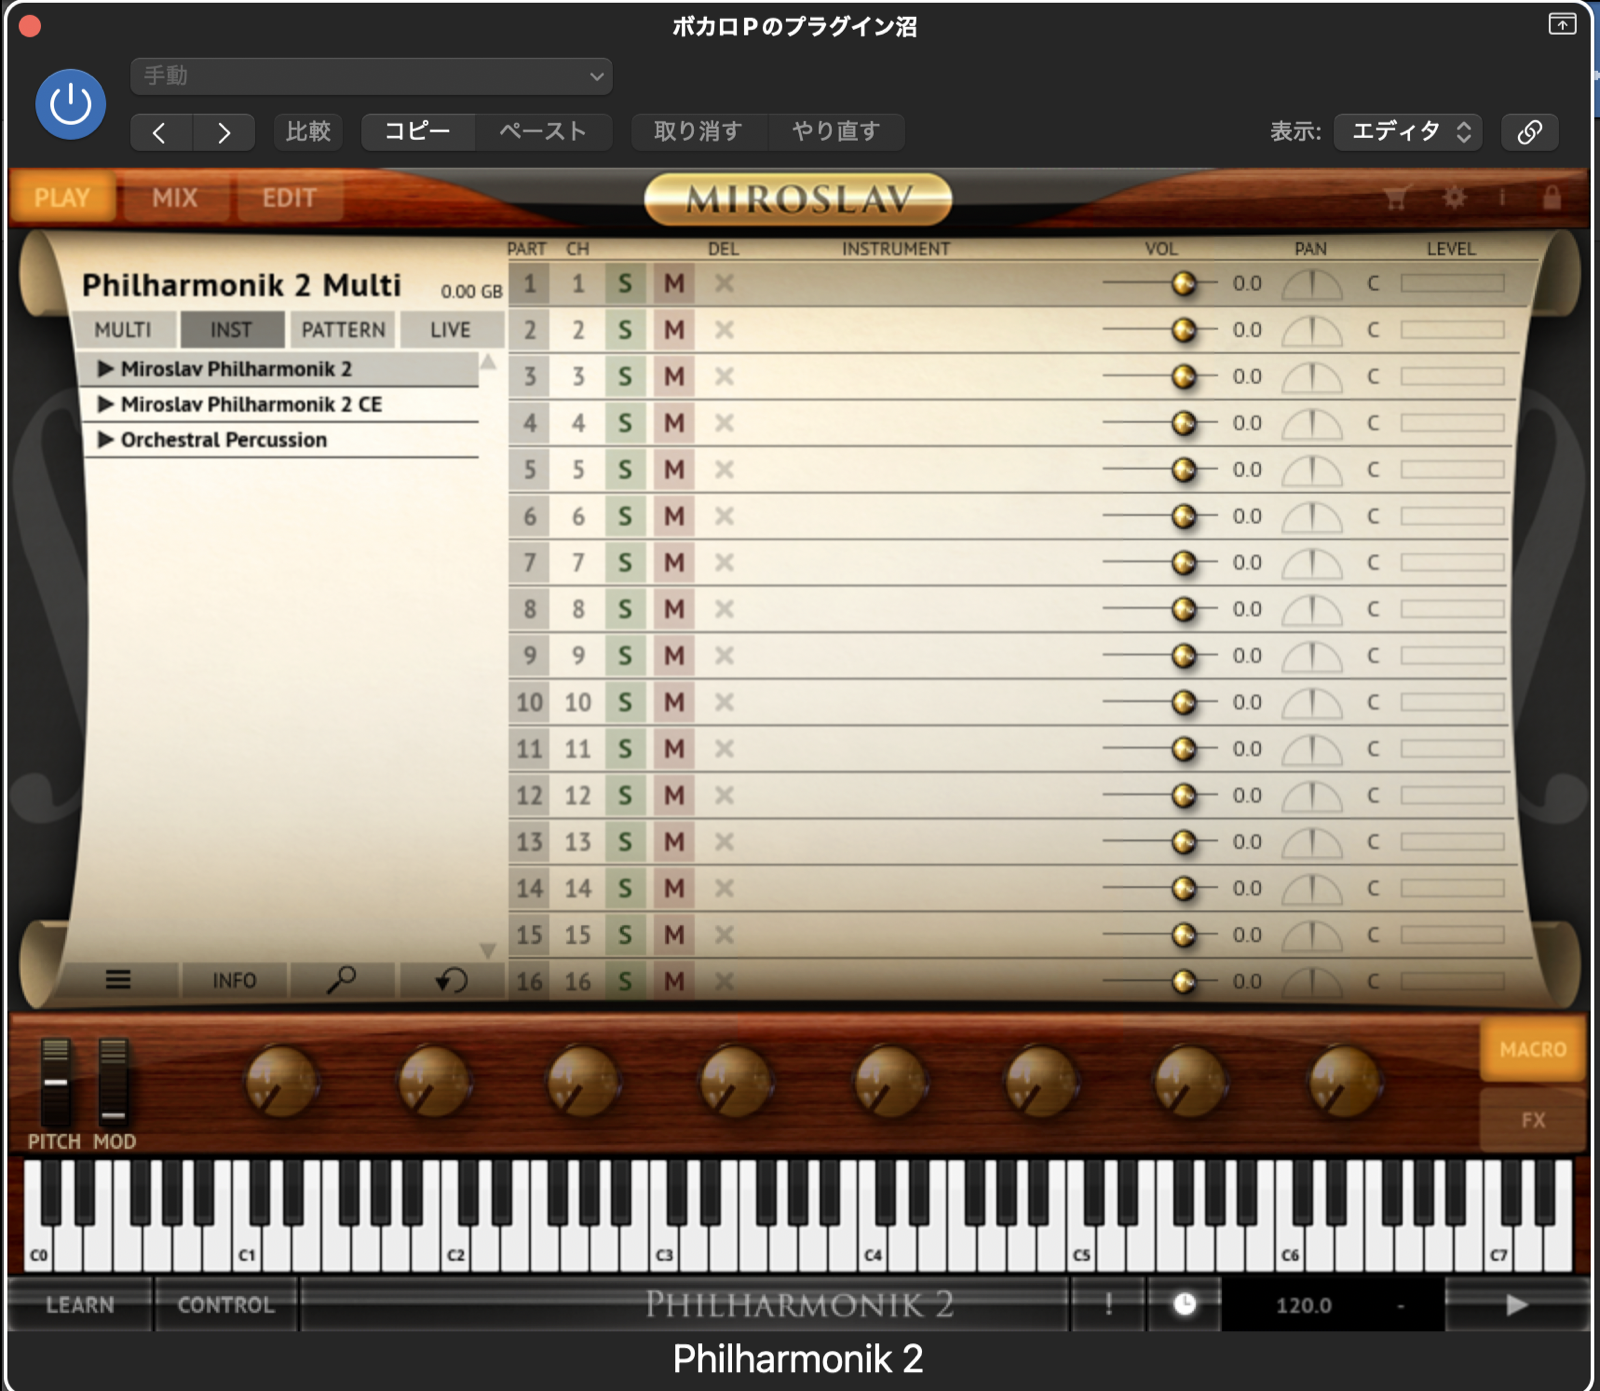Image resolution: width=1600 pixels, height=1391 pixels.
Task: Click the やり直す redo button
Action: [x=836, y=132]
